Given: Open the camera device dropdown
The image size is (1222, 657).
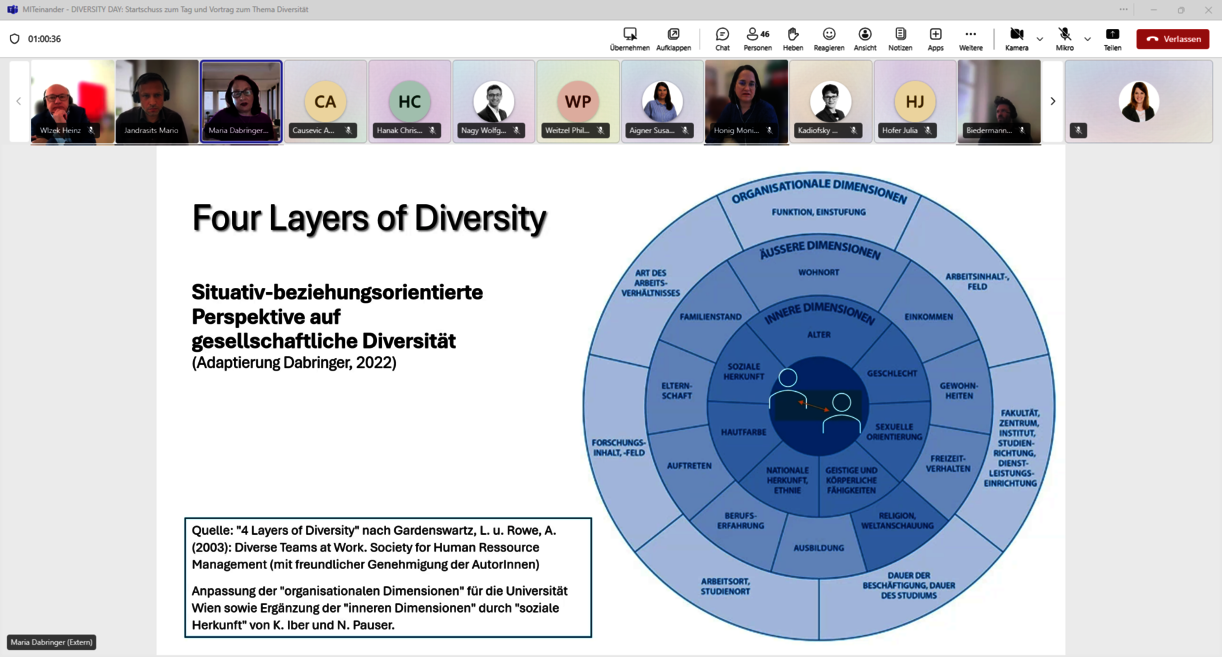Looking at the screenshot, I should click(x=1040, y=40).
